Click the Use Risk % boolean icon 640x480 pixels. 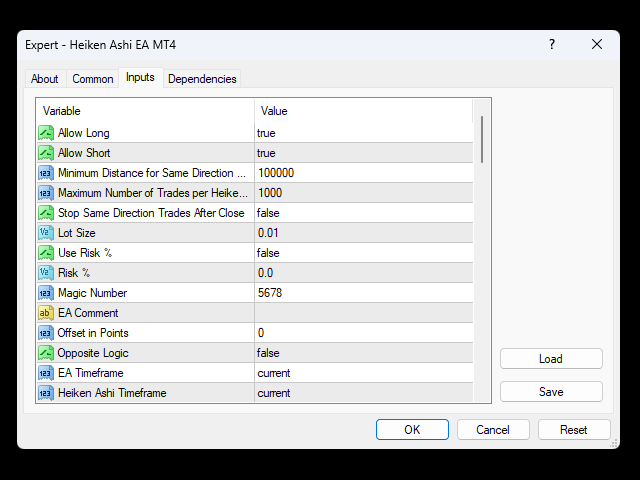tap(46, 253)
